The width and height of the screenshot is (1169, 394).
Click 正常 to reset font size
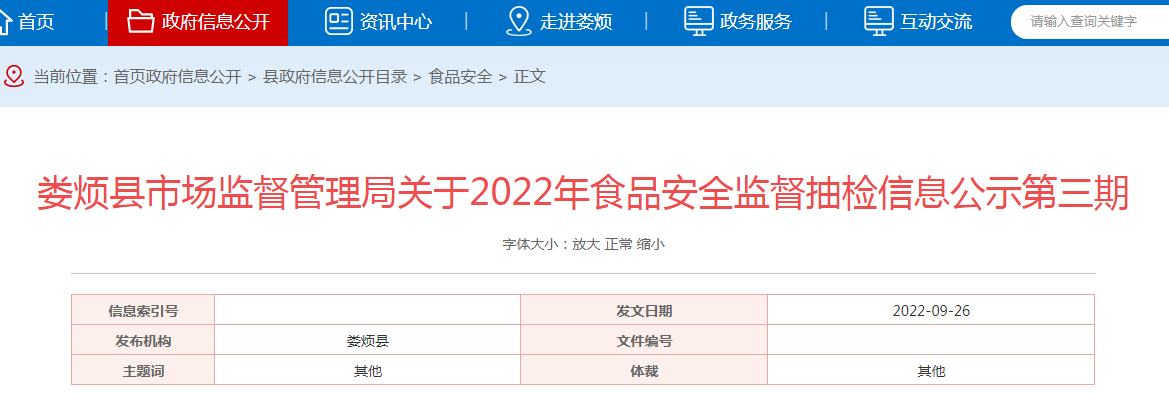(x=618, y=244)
